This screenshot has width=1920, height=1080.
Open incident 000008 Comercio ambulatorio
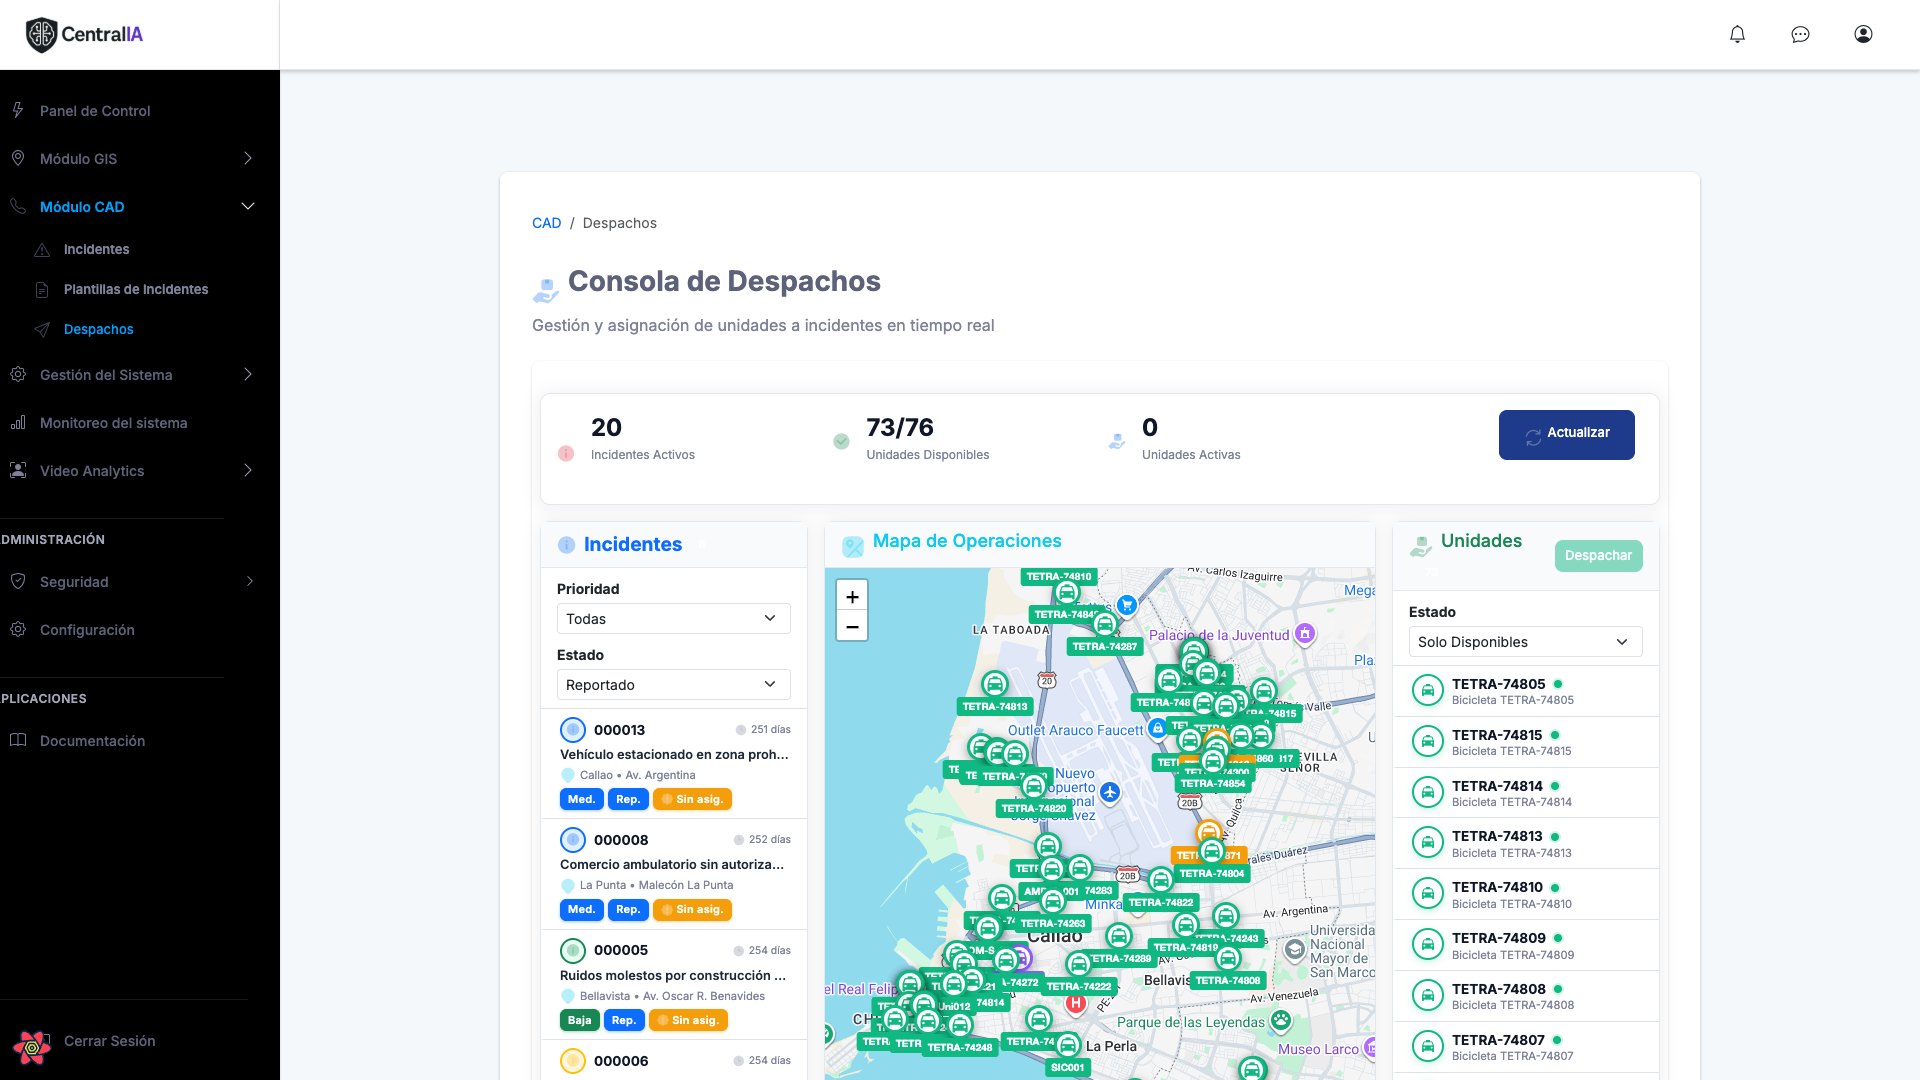[x=674, y=874]
